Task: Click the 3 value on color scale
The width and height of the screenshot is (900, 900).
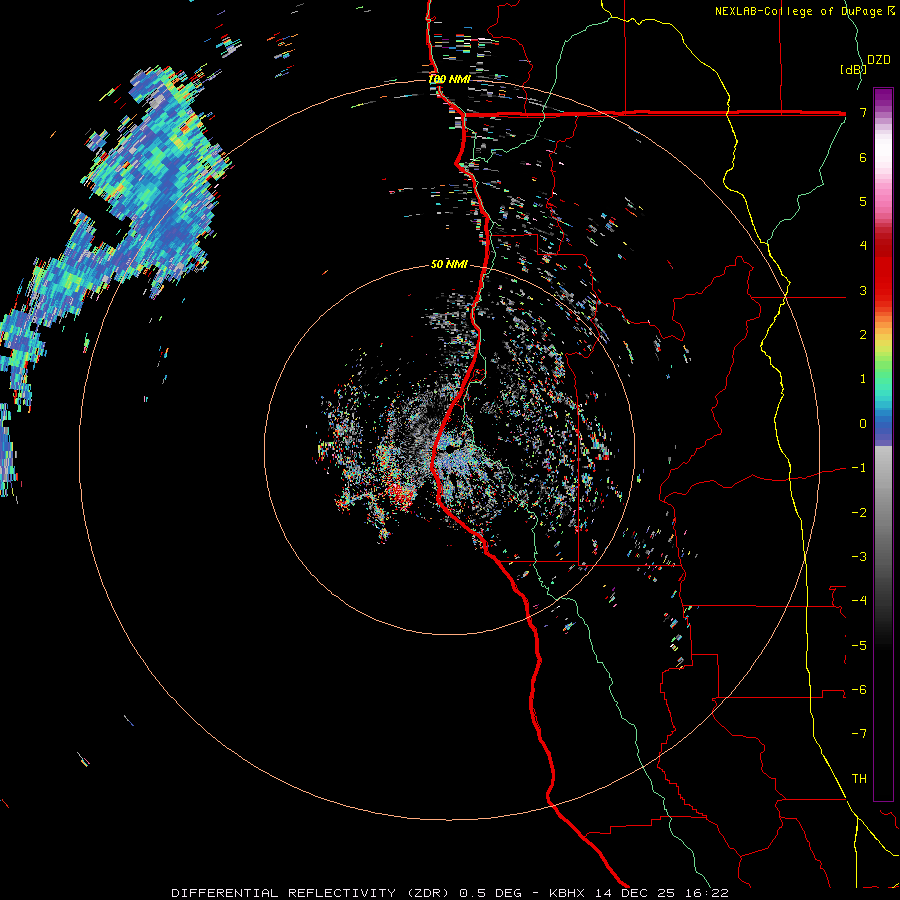Action: (863, 290)
